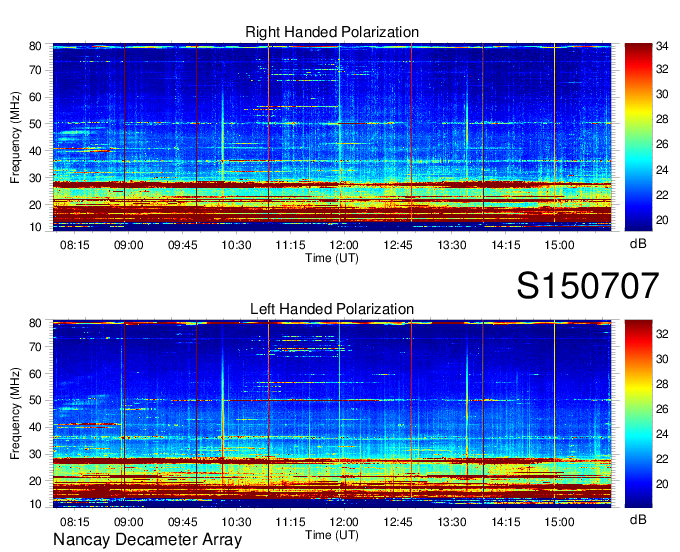Click the 28 value on the Right Handed color scale
Image resolution: width=680 pixels, height=552 pixels.
click(x=662, y=119)
